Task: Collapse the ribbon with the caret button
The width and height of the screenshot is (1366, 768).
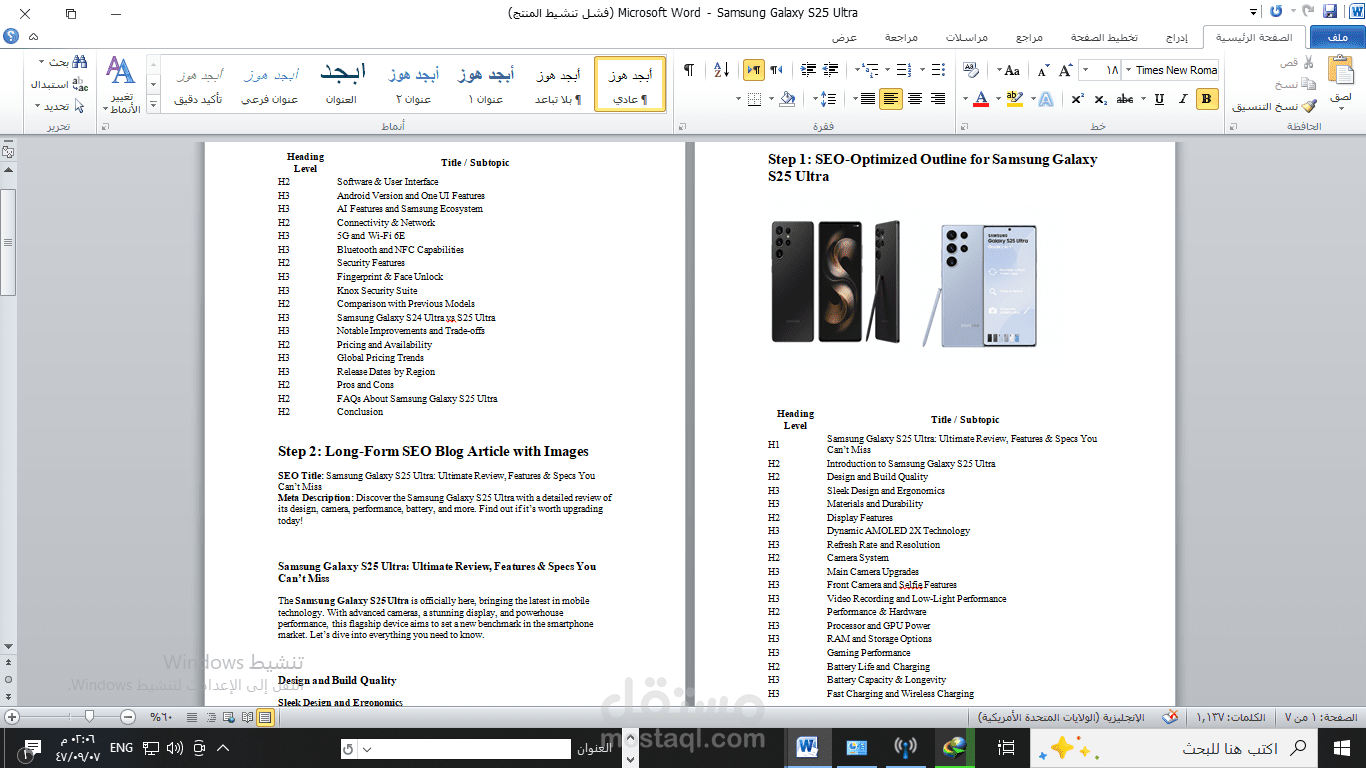Action: coord(34,36)
